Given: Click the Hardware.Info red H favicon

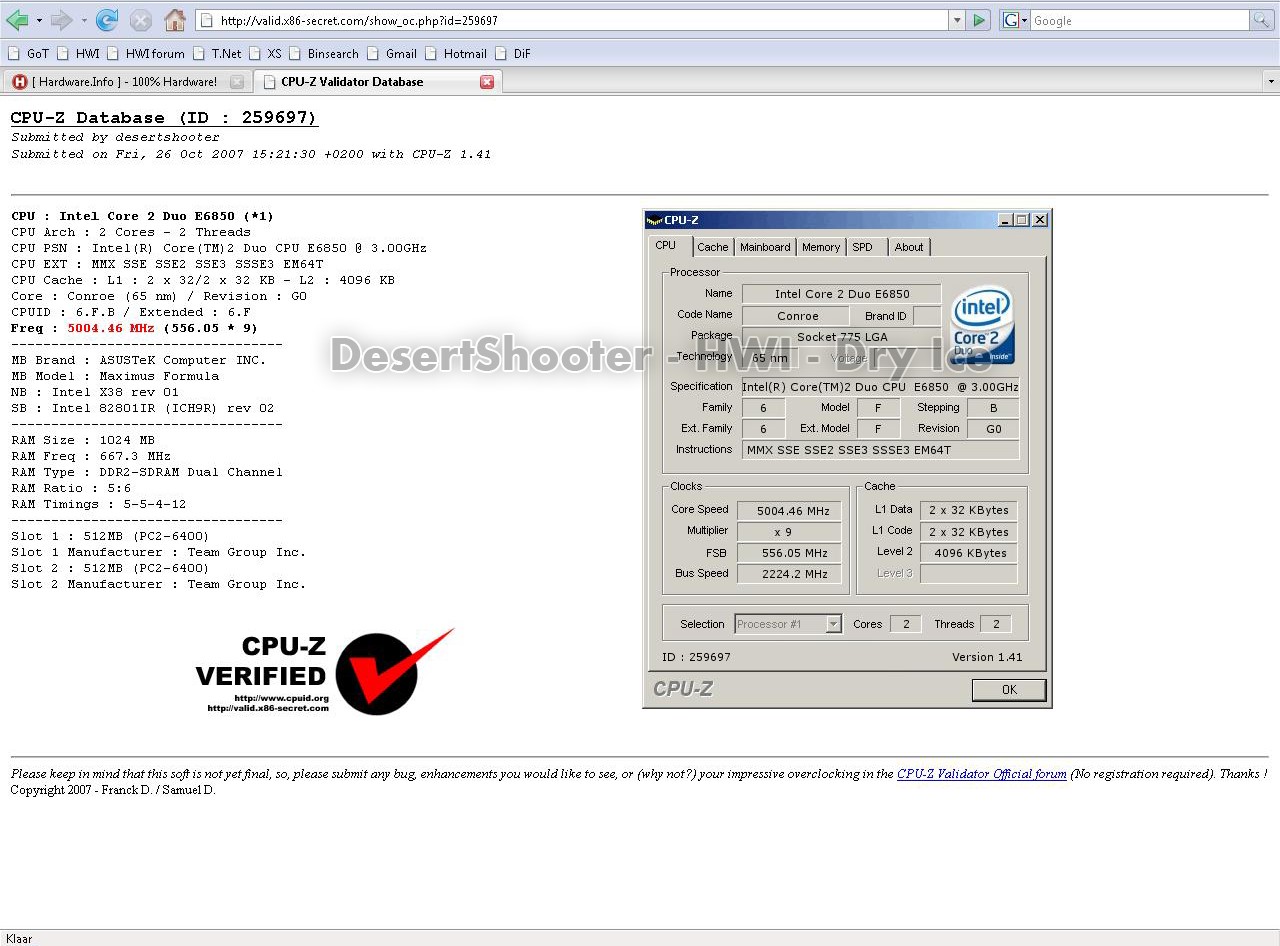Looking at the screenshot, I should (x=20, y=82).
